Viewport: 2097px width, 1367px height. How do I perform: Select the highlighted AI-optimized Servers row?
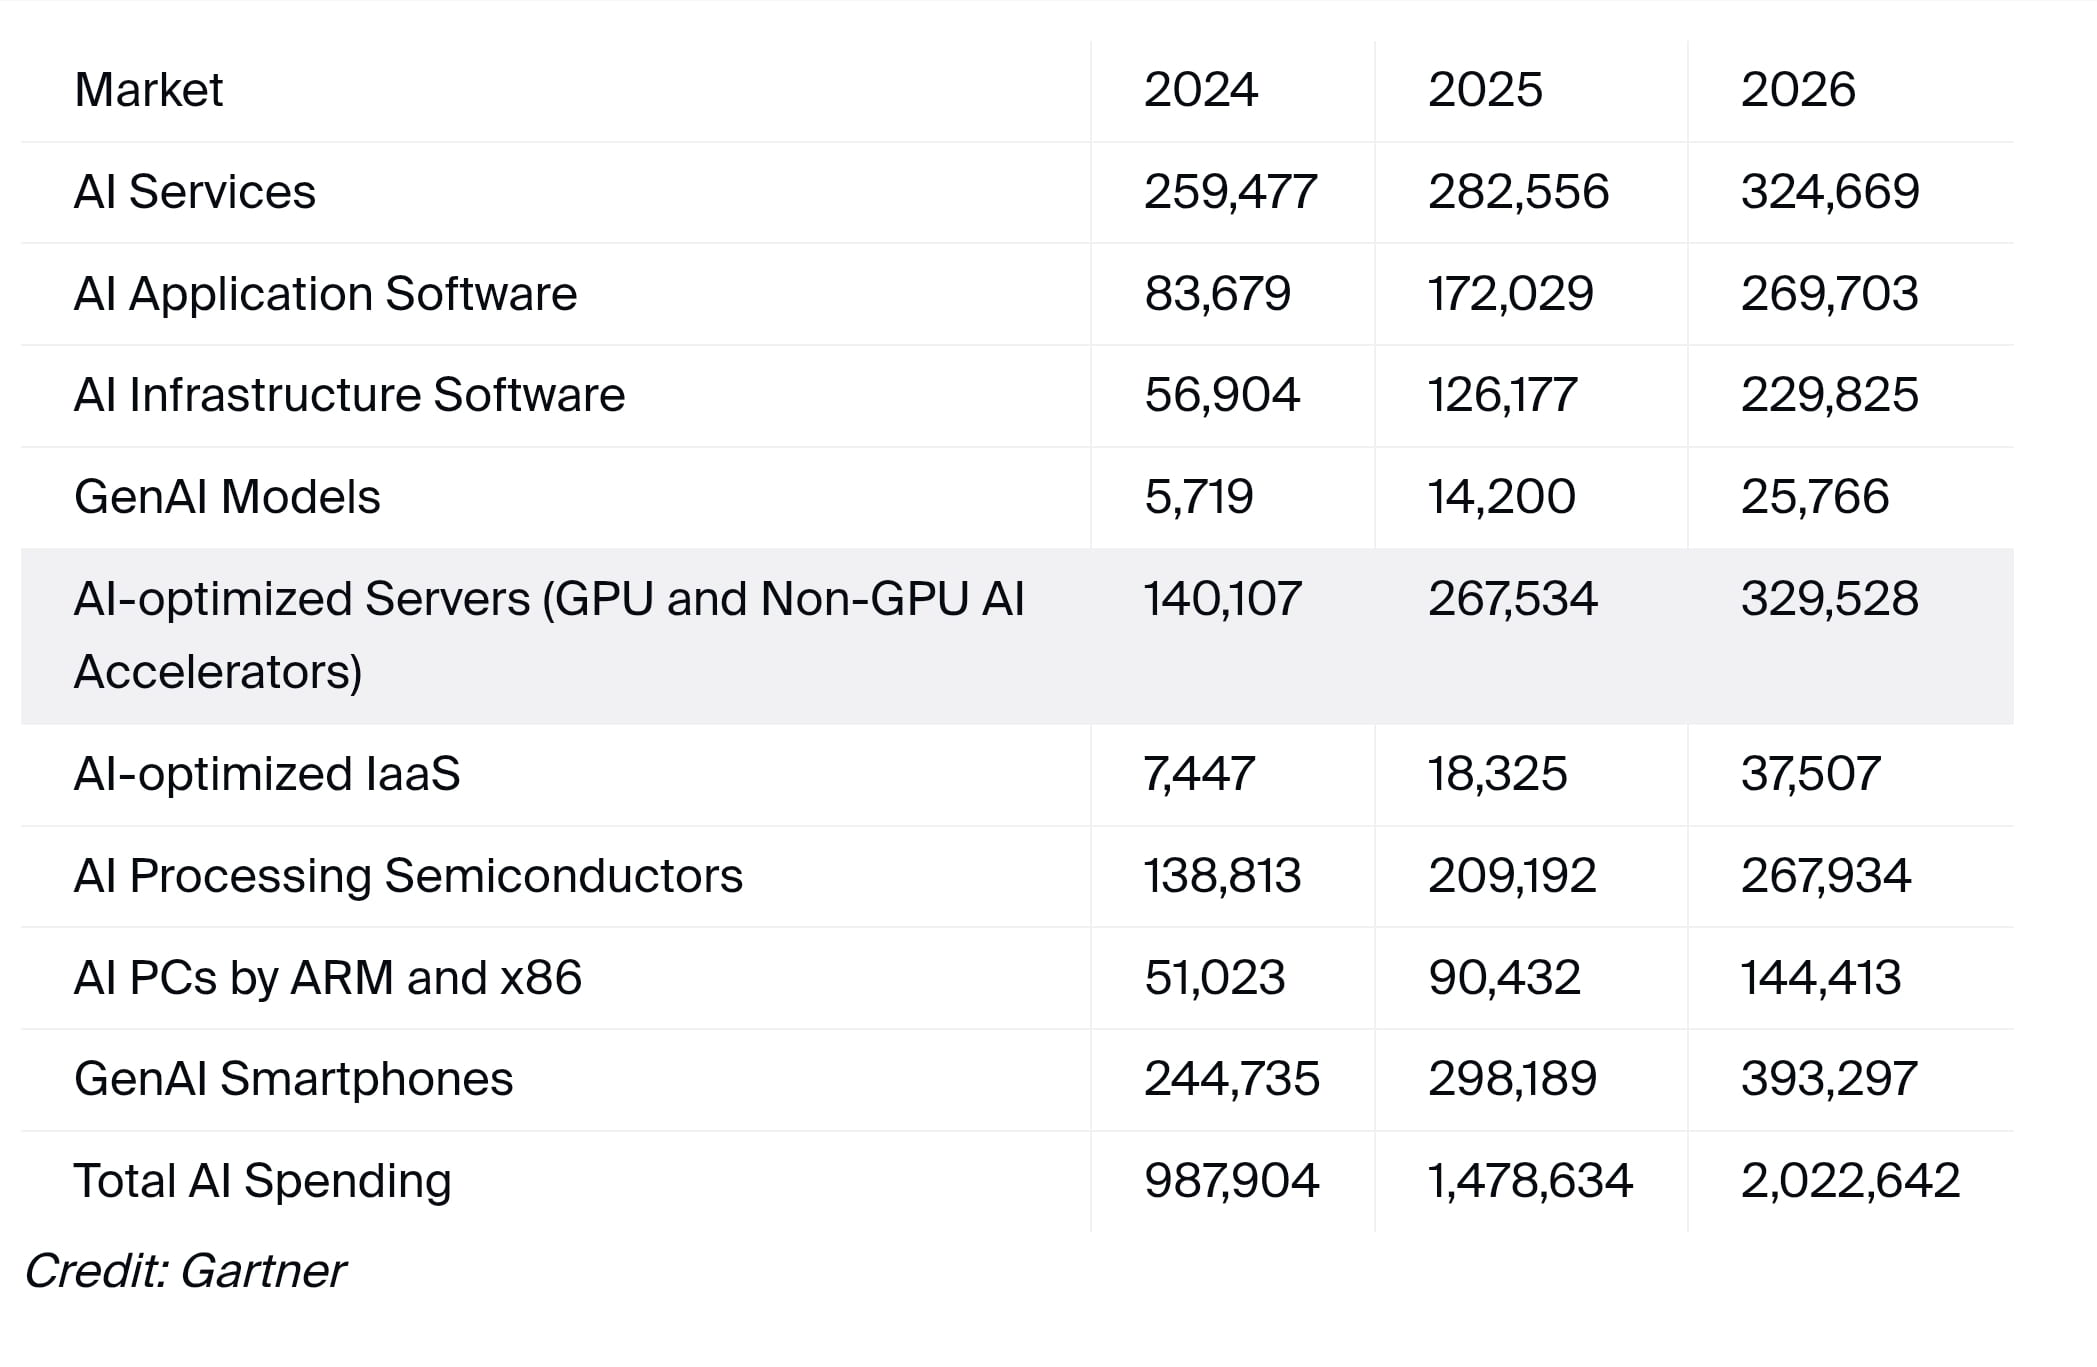coord(1017,636)
